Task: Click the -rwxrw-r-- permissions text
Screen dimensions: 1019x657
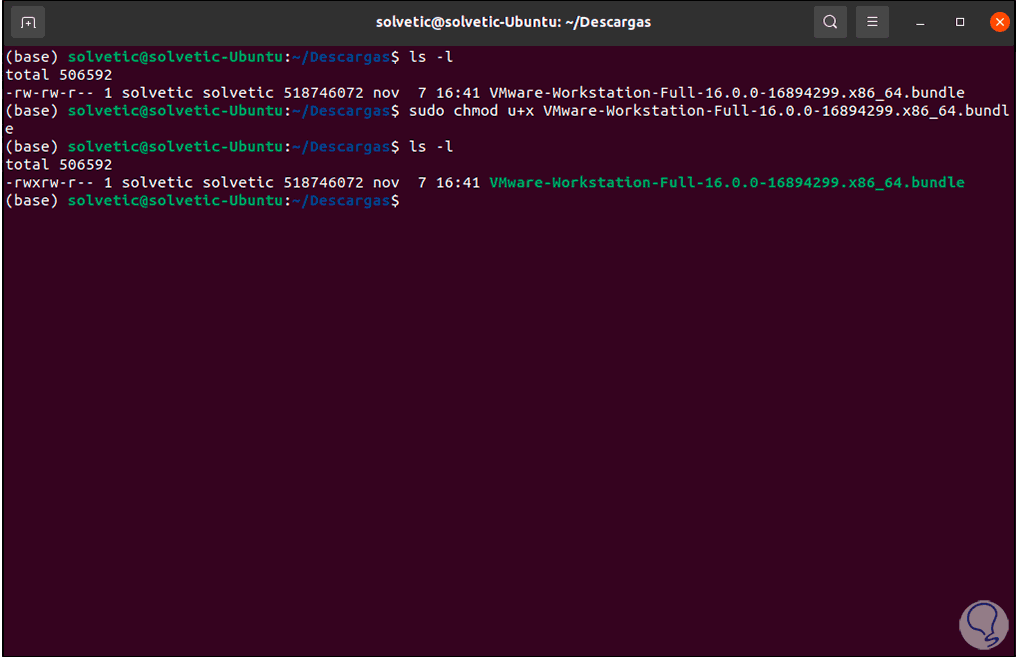Action: [49, 183]
